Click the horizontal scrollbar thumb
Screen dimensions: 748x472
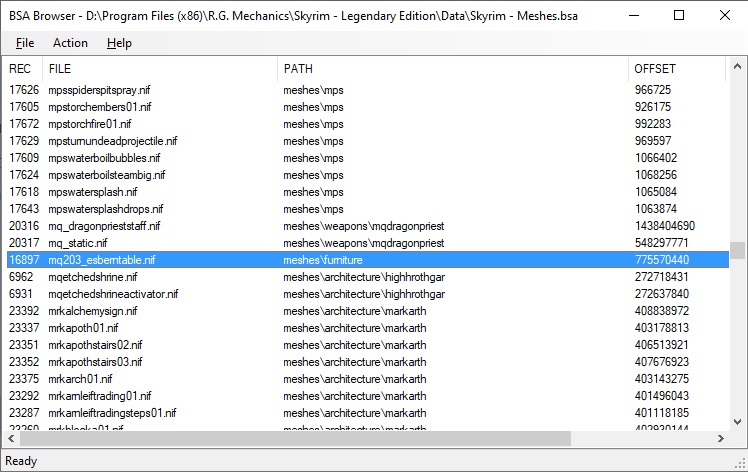click(x=296, y=438)
